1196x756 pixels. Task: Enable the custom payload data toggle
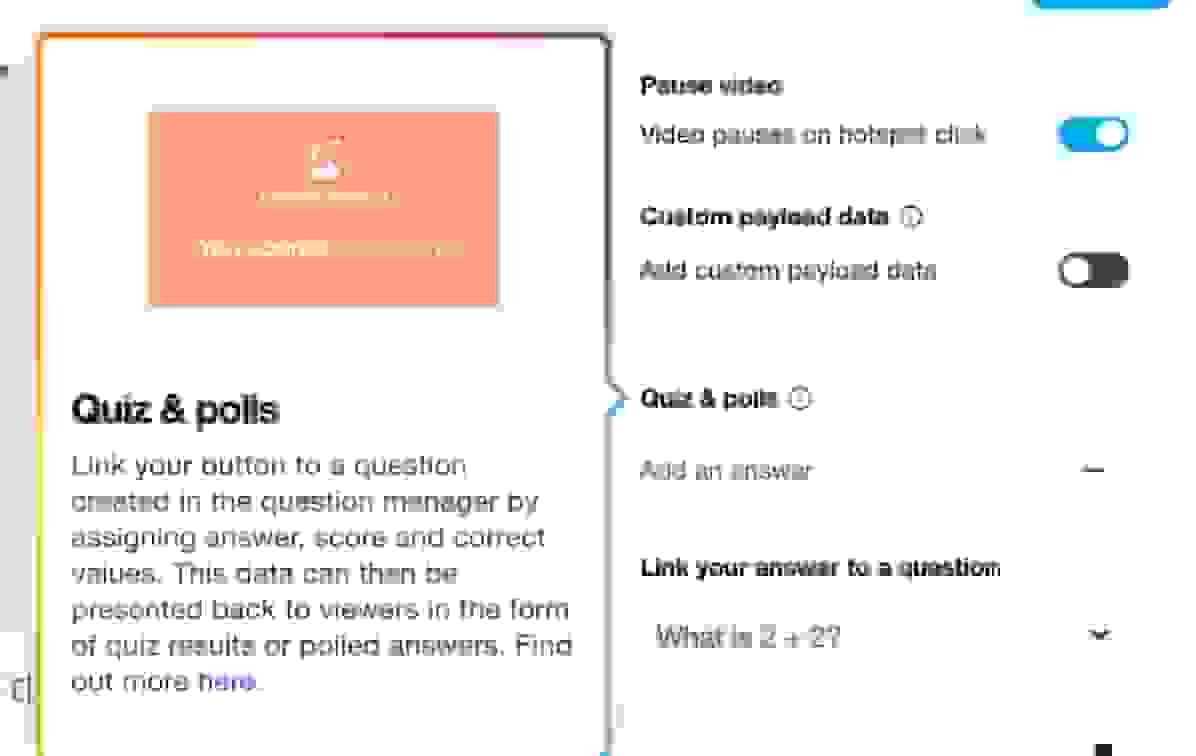1093,270
